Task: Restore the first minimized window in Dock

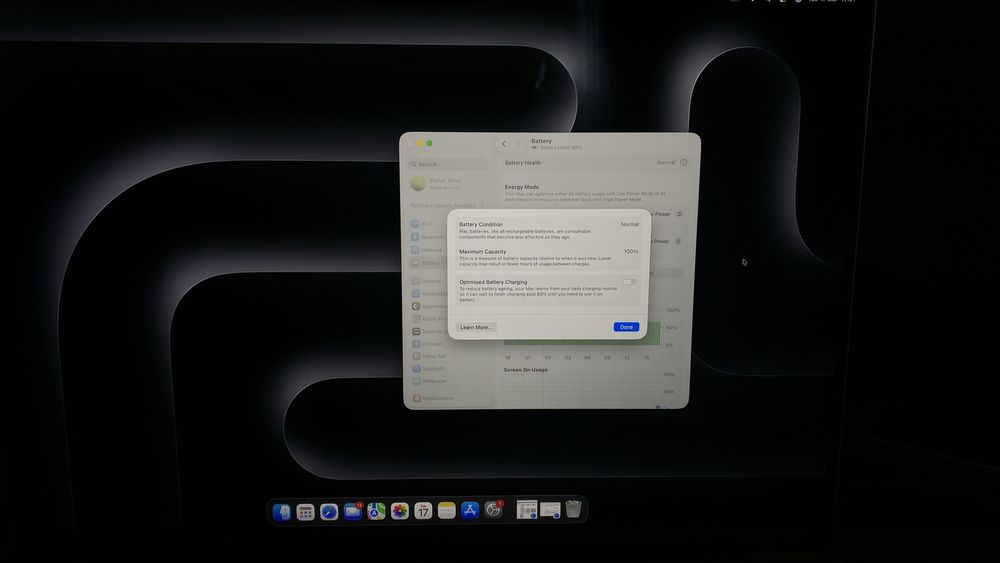Action: [527, 510]
